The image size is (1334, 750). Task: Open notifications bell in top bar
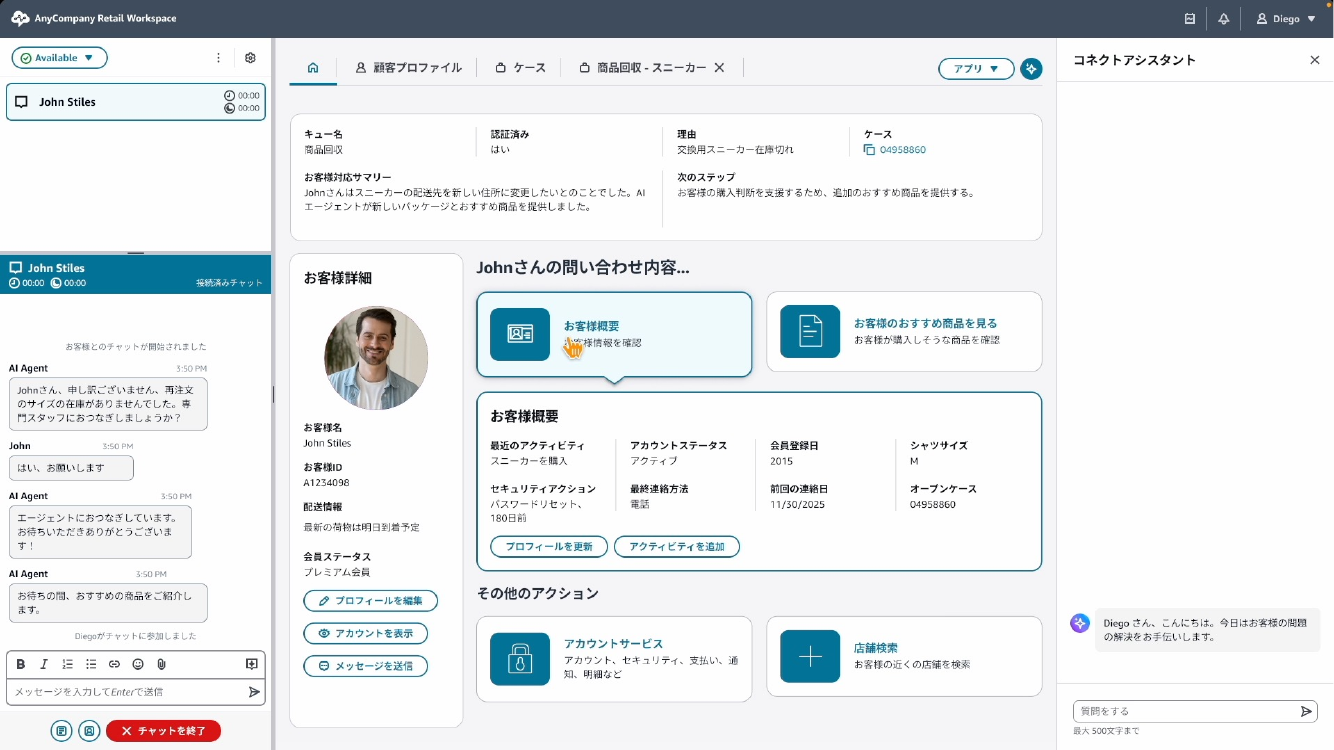[1224, 19]
